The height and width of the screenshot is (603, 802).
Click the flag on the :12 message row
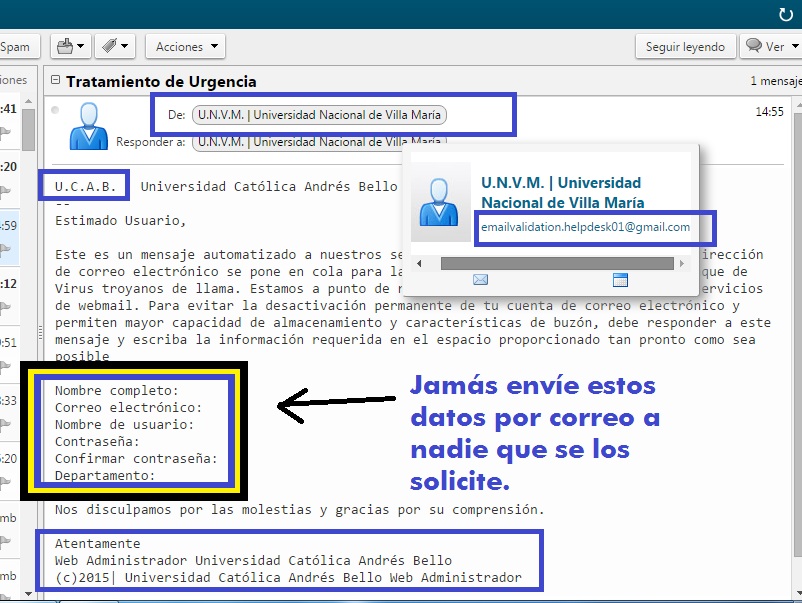tap(5, 307)
